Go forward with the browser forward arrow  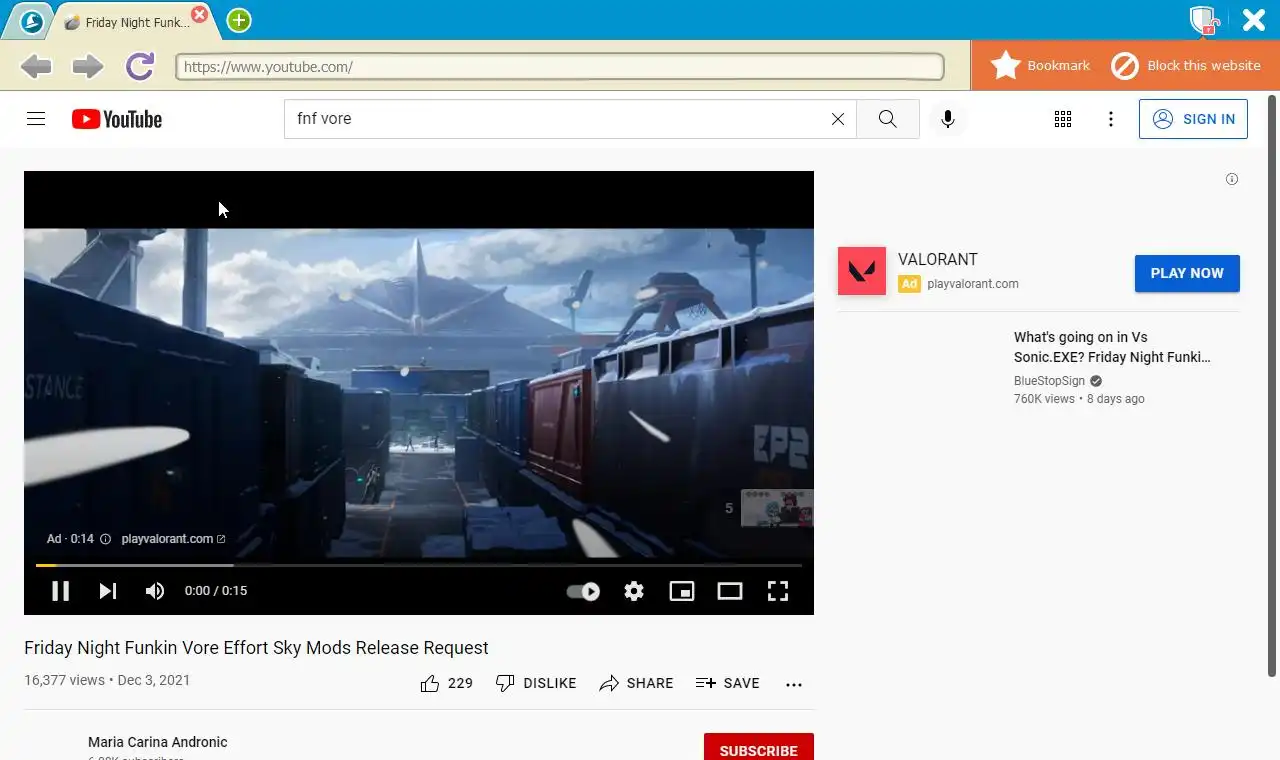[x=87, y=67]
